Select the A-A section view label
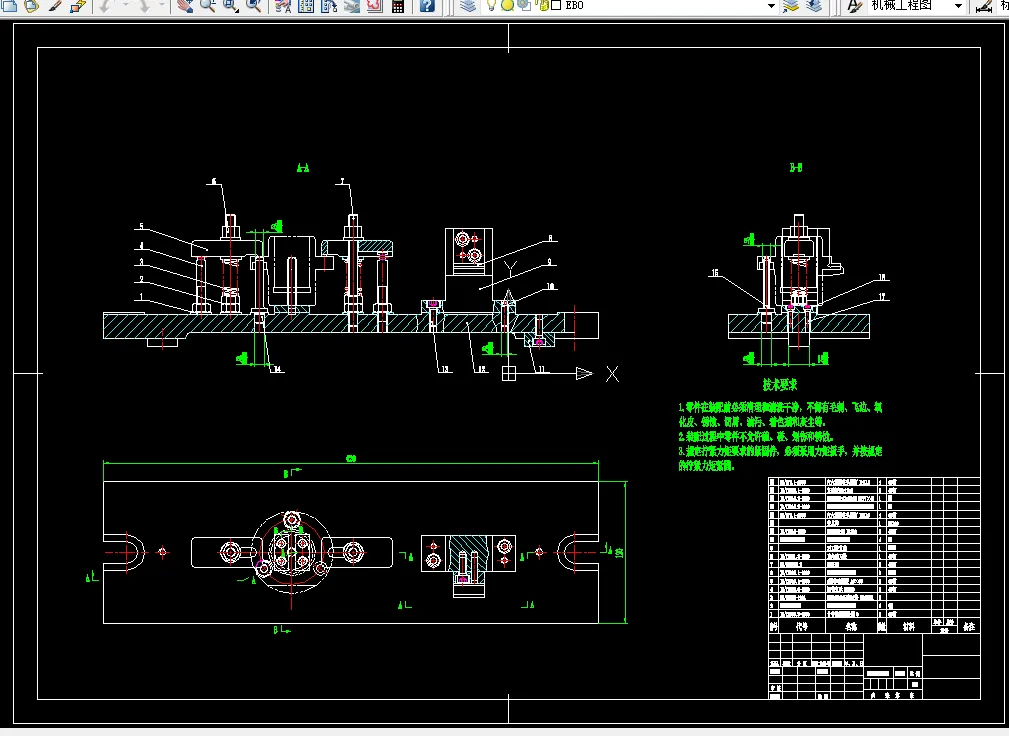 [303, 168]
